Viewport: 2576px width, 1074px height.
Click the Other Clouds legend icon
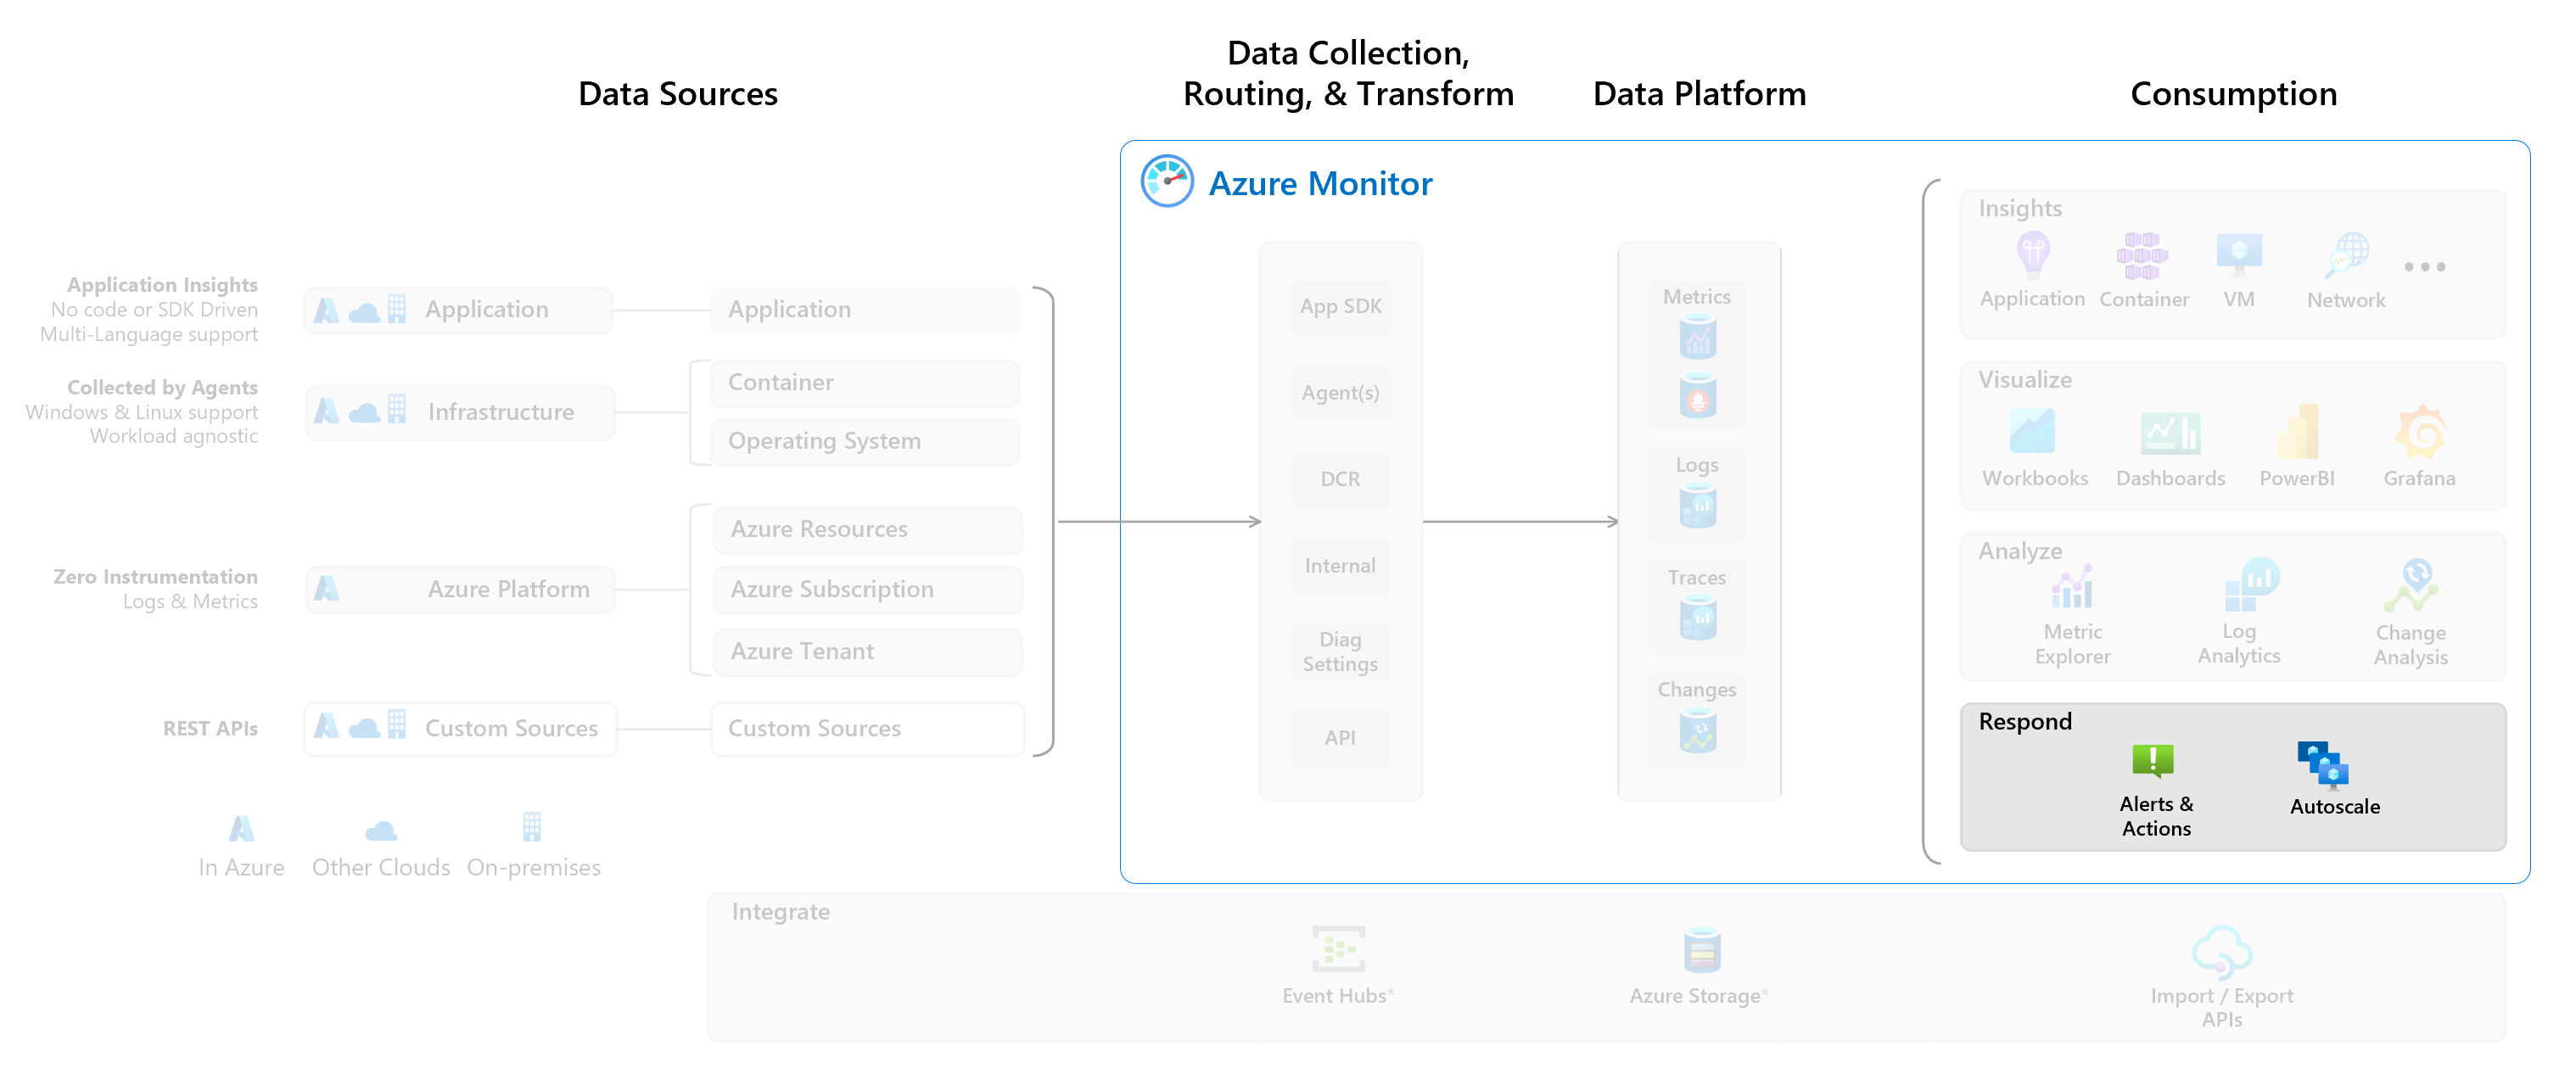(x=380, y=830)
